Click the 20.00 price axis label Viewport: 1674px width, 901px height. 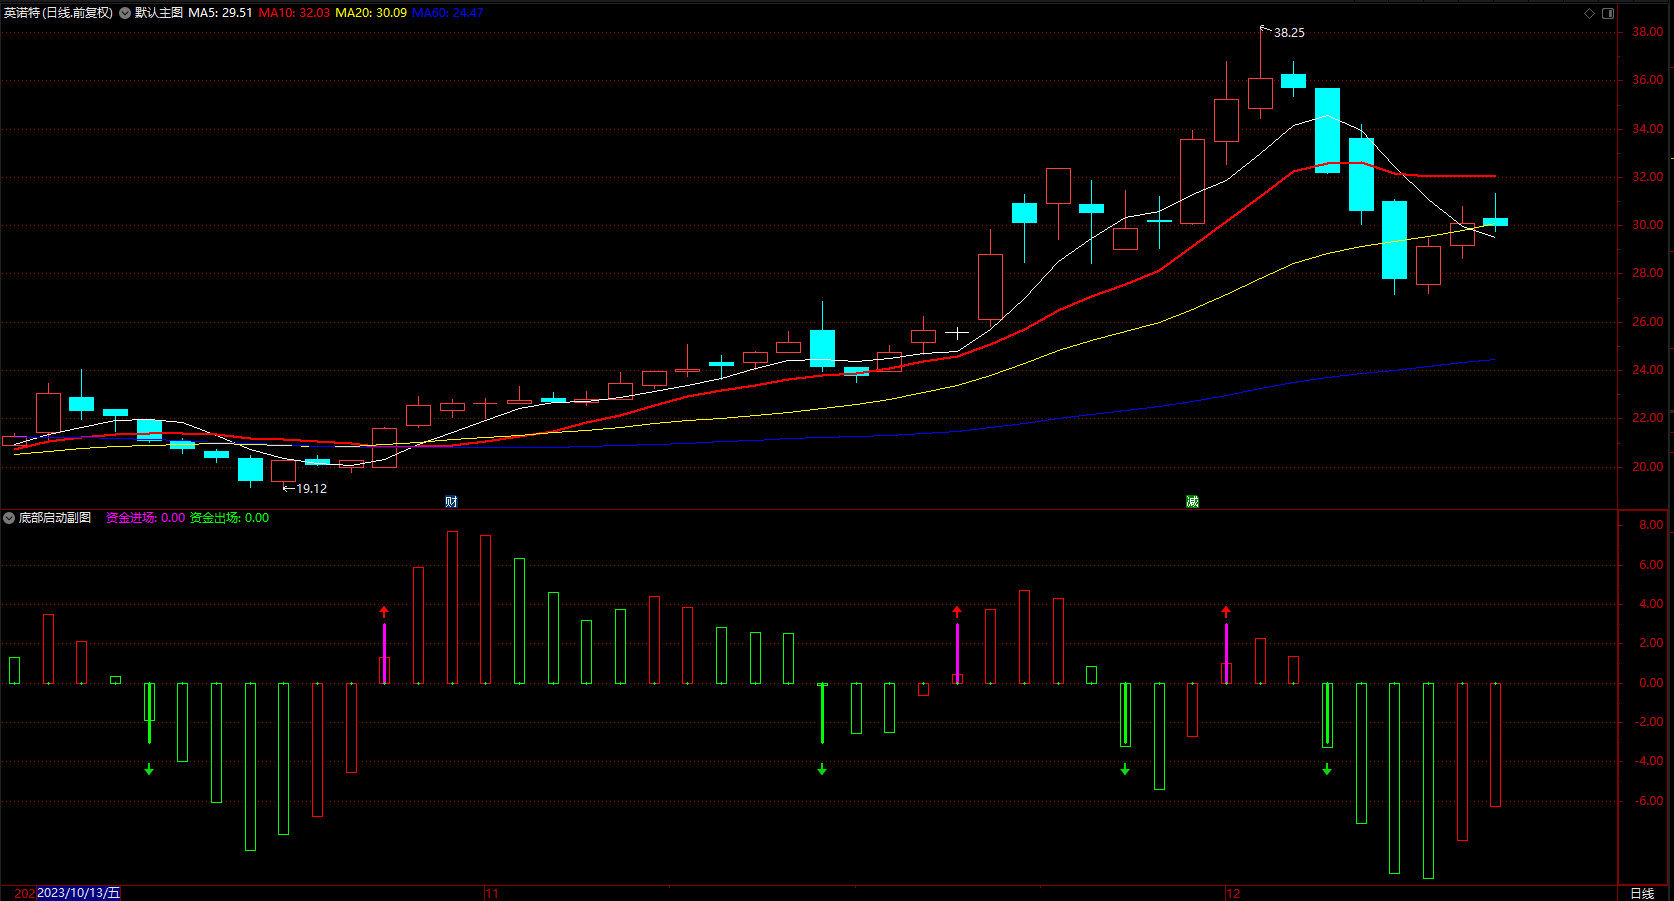coord(1648,467)
